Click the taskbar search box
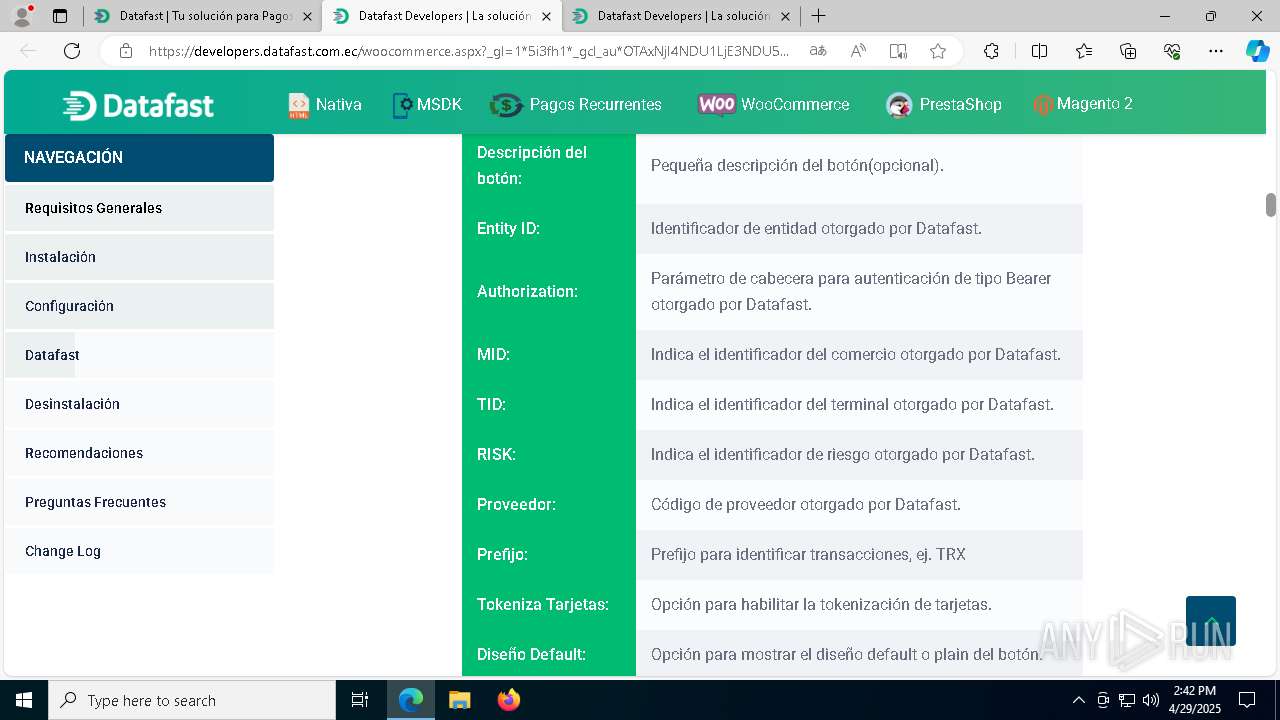1280x720 pixels. [x=192, y=700]
